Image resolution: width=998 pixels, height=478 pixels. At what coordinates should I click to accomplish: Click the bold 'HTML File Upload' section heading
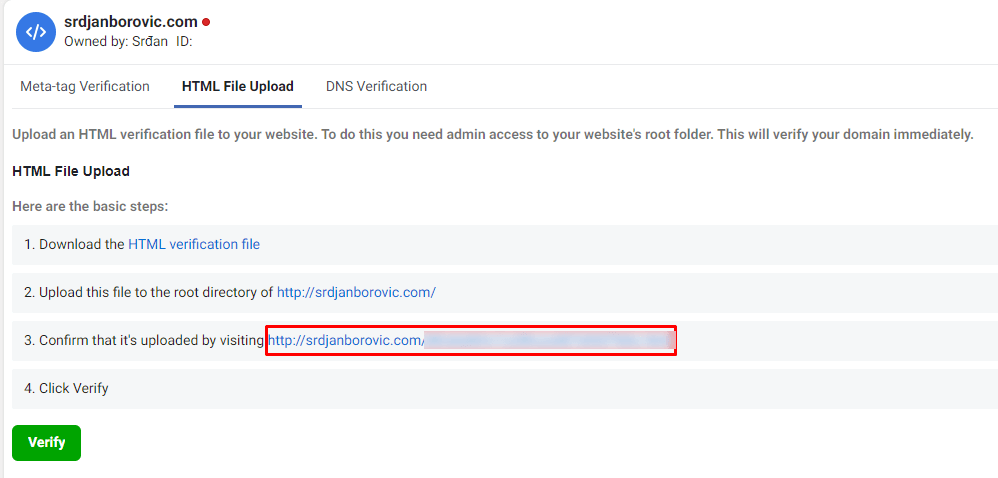click(x=71, y=171)
